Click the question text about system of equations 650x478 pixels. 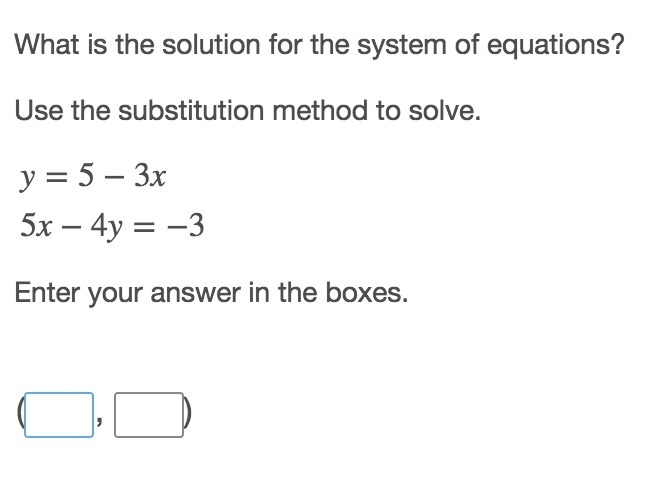319,44
